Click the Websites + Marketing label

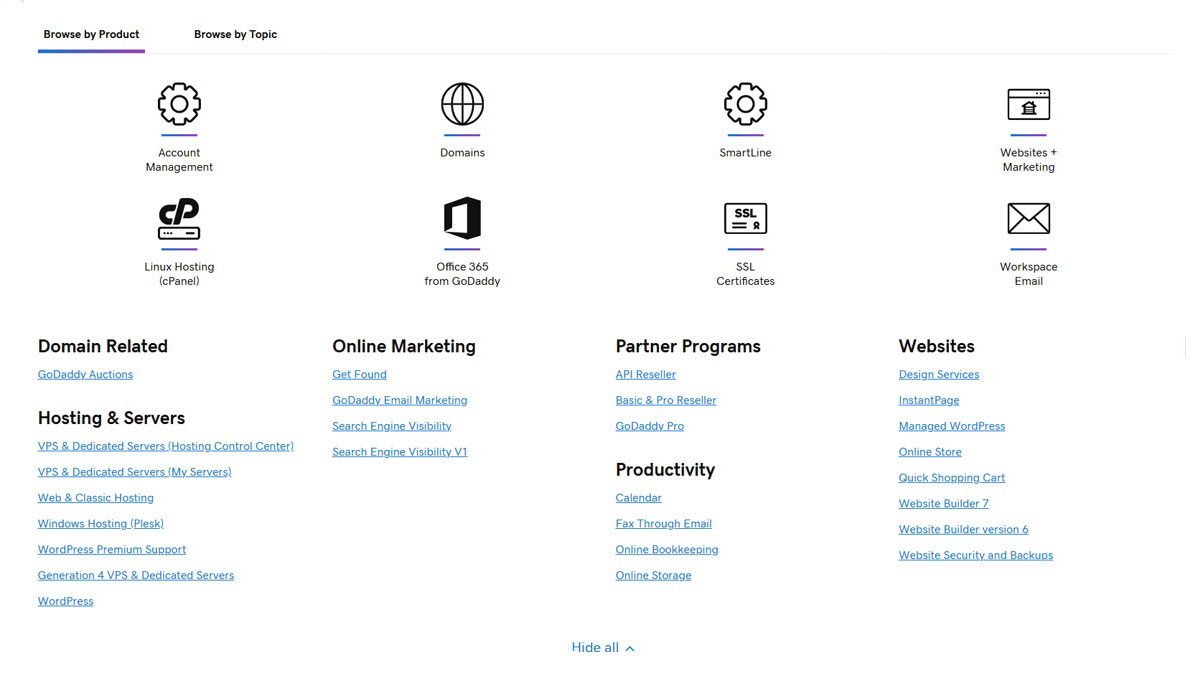1028,160
